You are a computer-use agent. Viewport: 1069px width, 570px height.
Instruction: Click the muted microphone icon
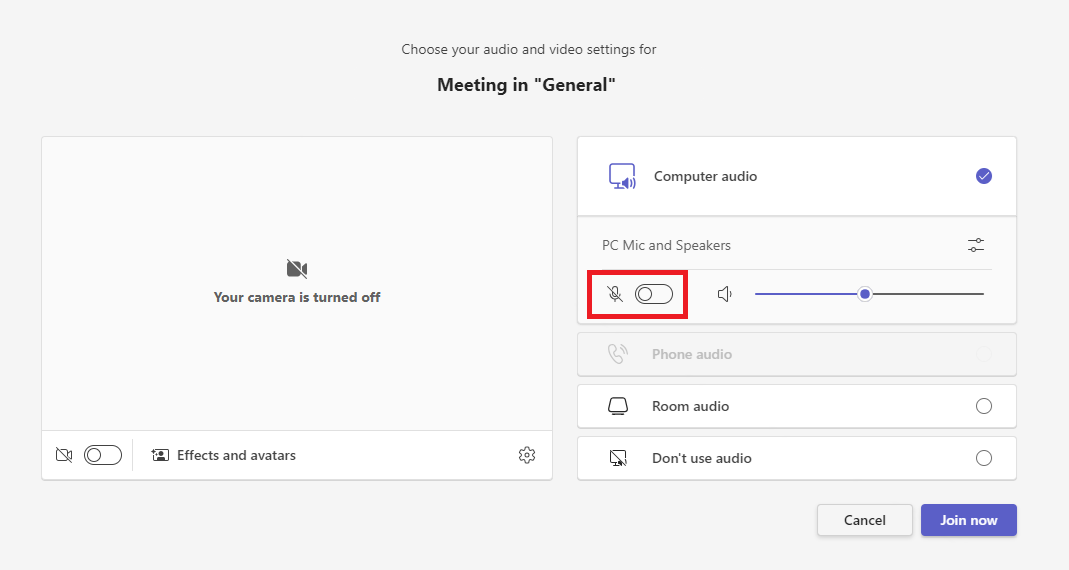click(615, 294)
